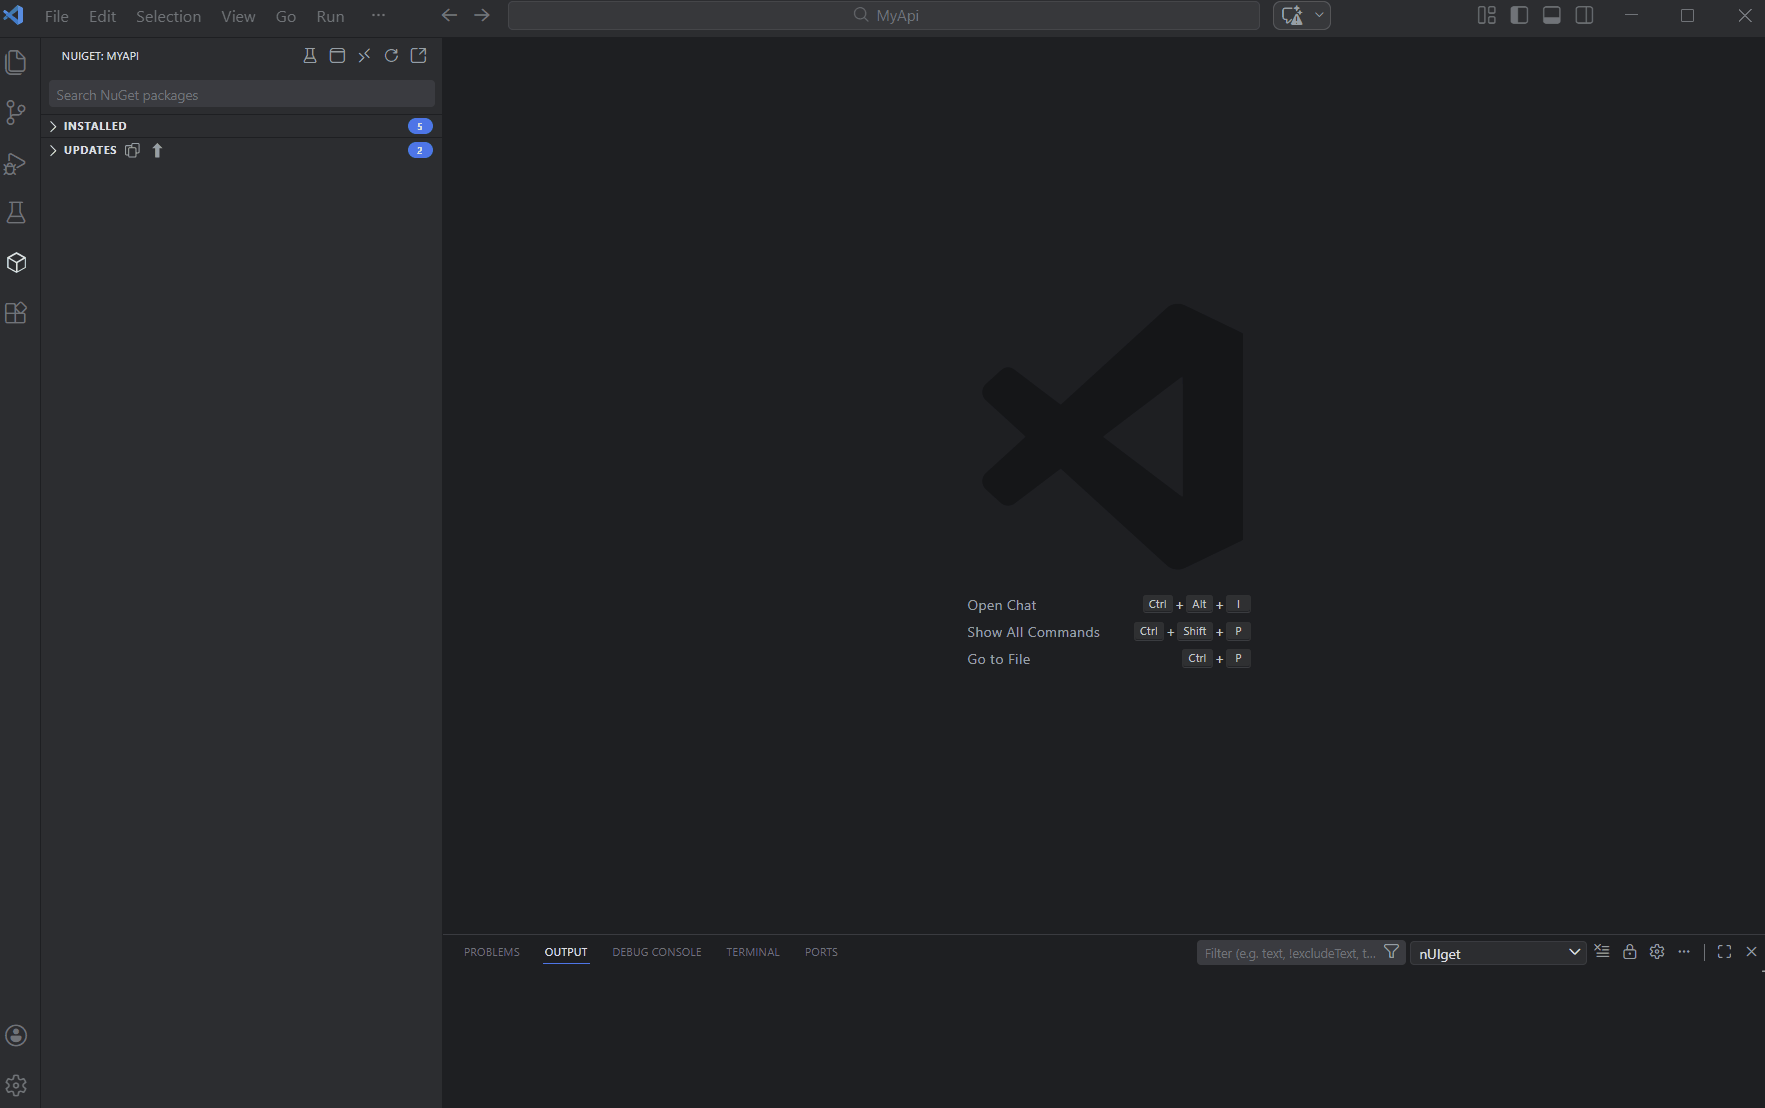This screenshot has width=1765, height=1108.
Task: Close the bottom panel
Action: (x=1751, y=952)
